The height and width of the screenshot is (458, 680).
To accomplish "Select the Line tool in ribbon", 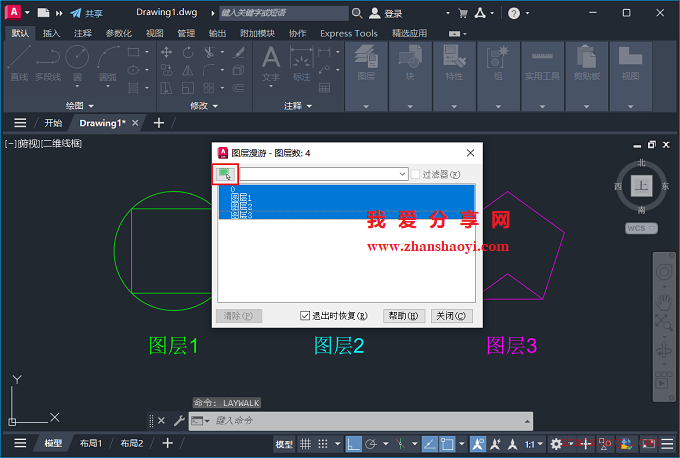I will (19, 63).
